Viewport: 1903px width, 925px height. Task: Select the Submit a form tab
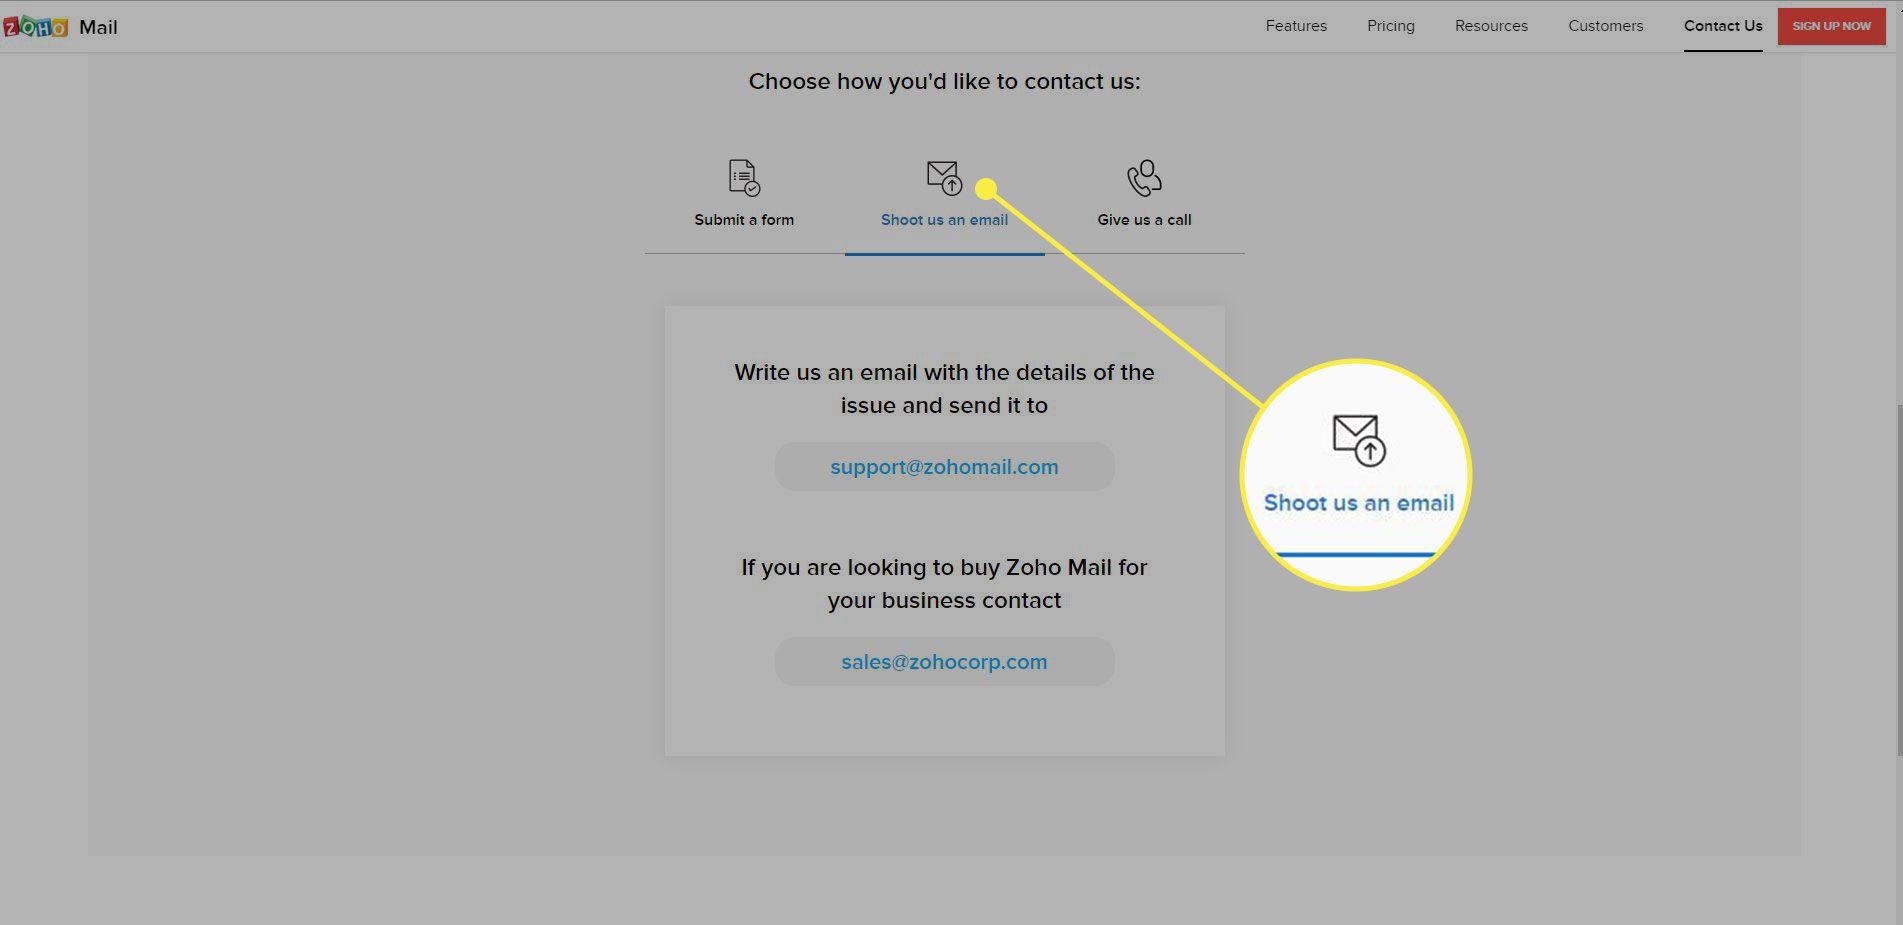(x=744, y=204)
